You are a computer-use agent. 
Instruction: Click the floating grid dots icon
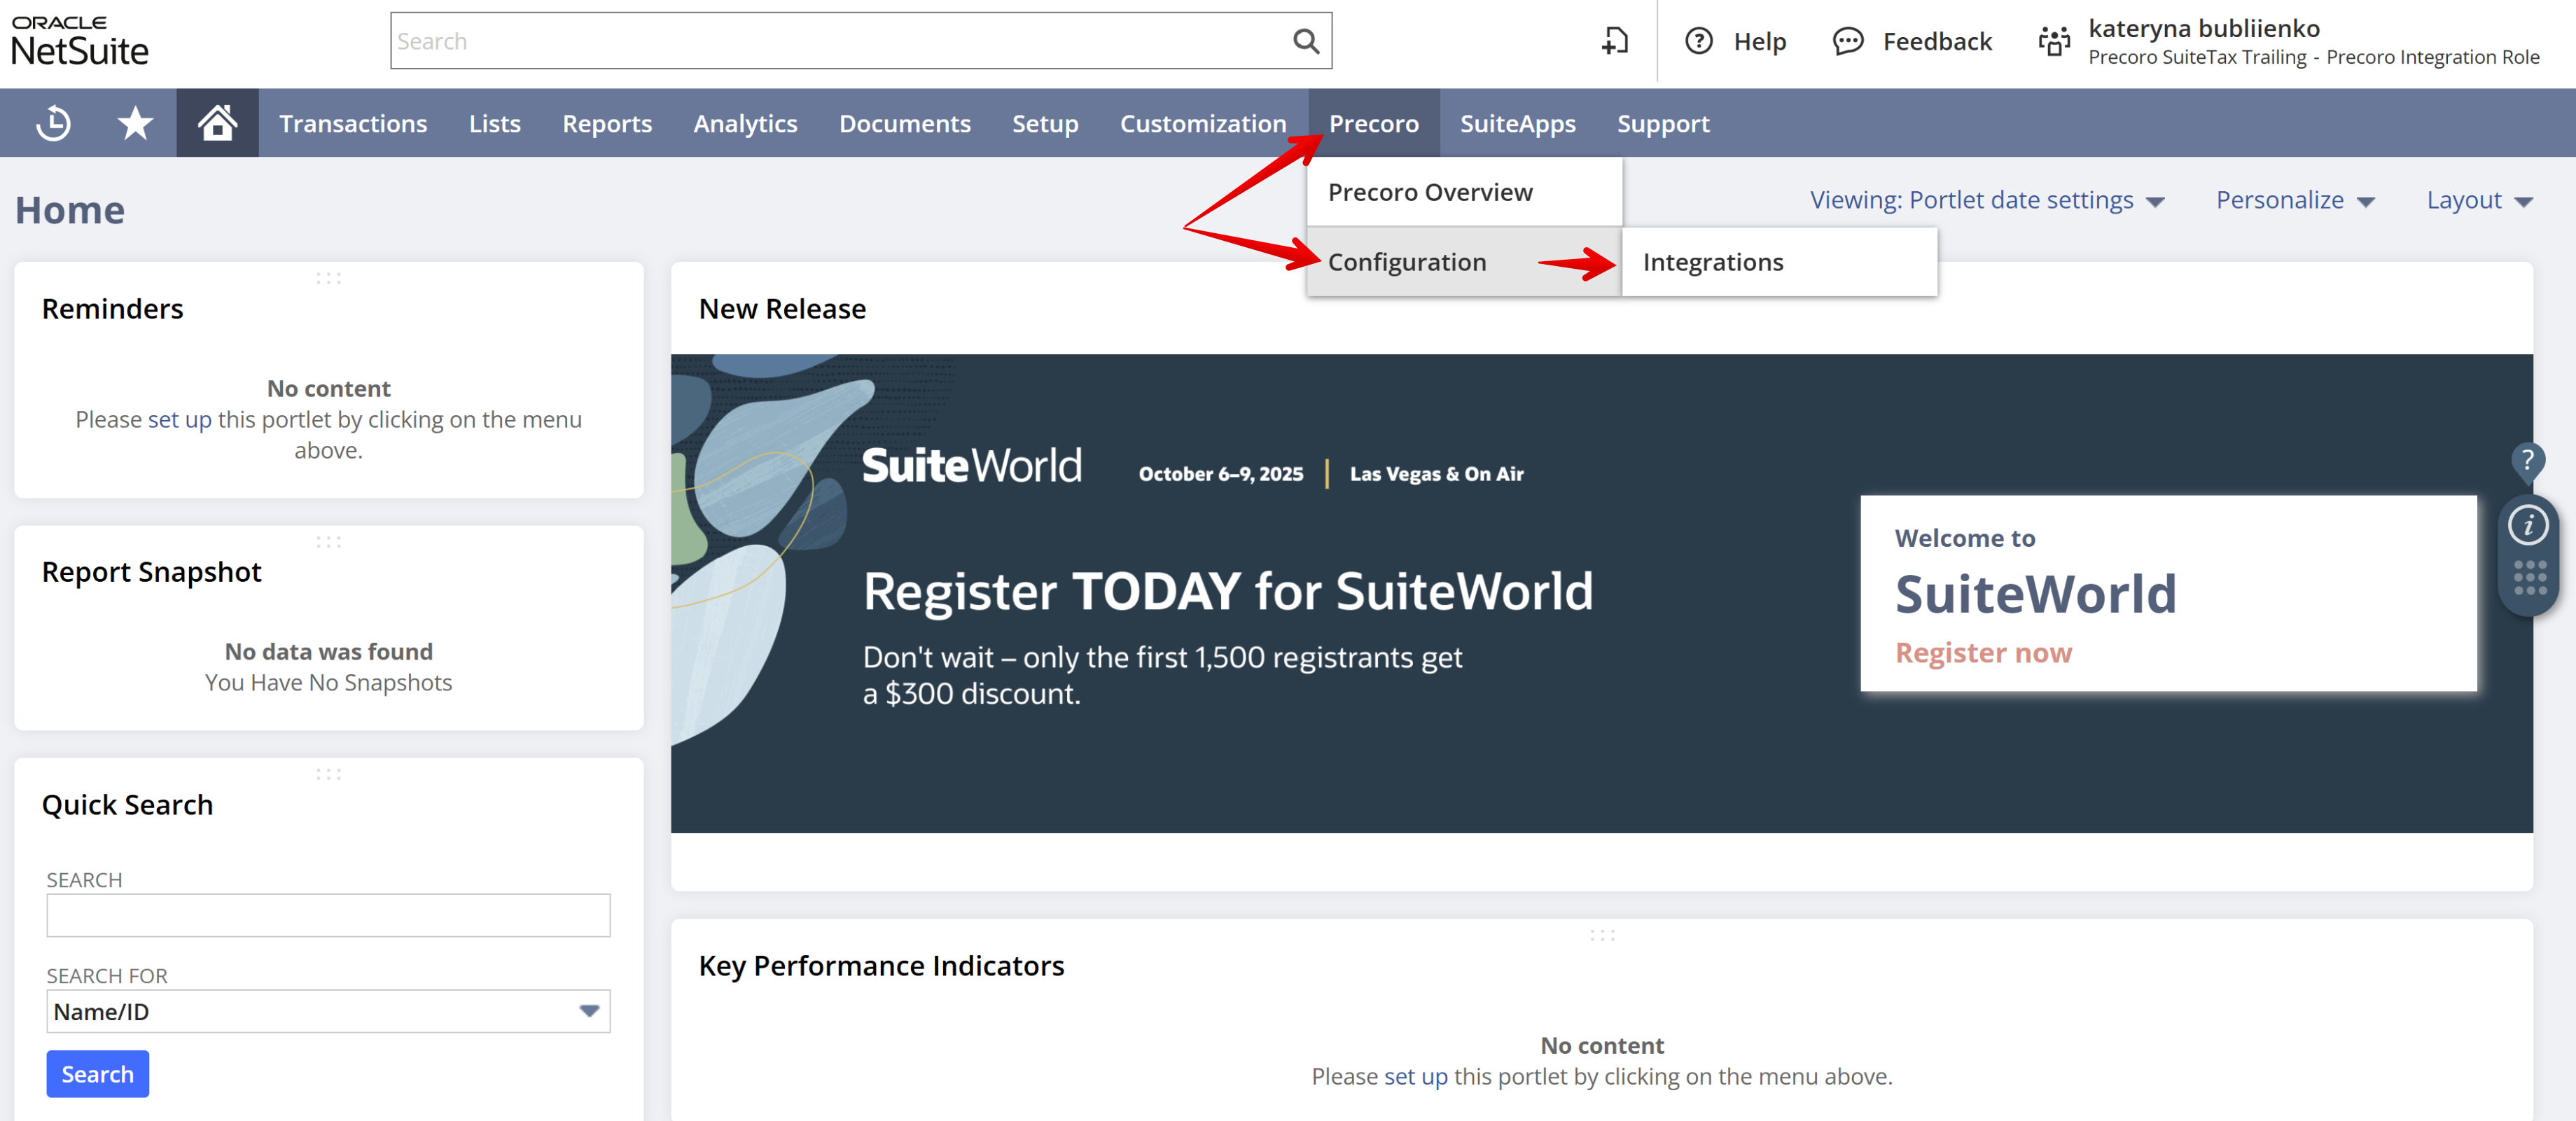2529,578
